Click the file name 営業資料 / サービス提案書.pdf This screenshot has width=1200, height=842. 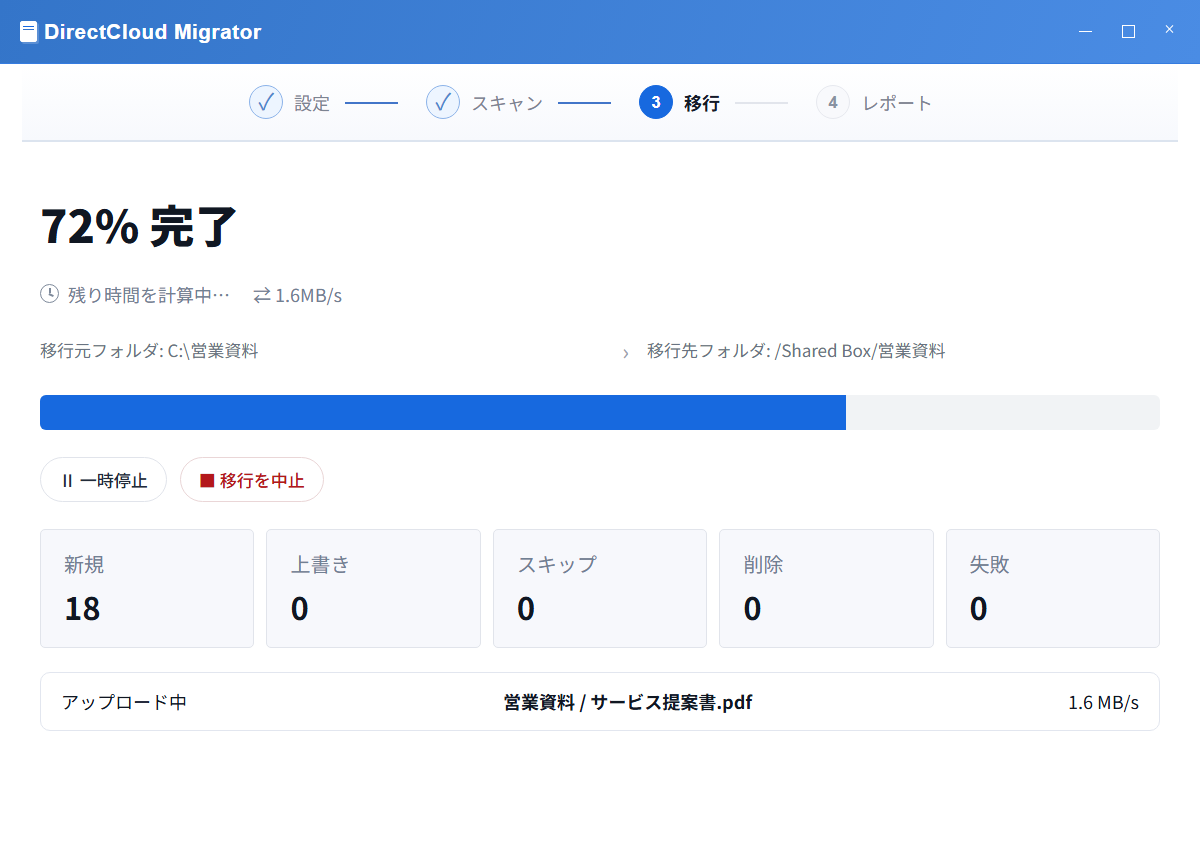coord(628,702)
